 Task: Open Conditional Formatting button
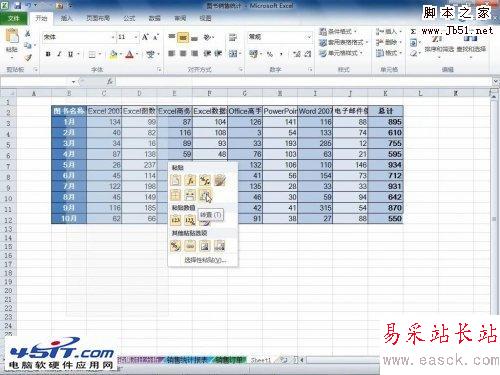tap(338, 32)
